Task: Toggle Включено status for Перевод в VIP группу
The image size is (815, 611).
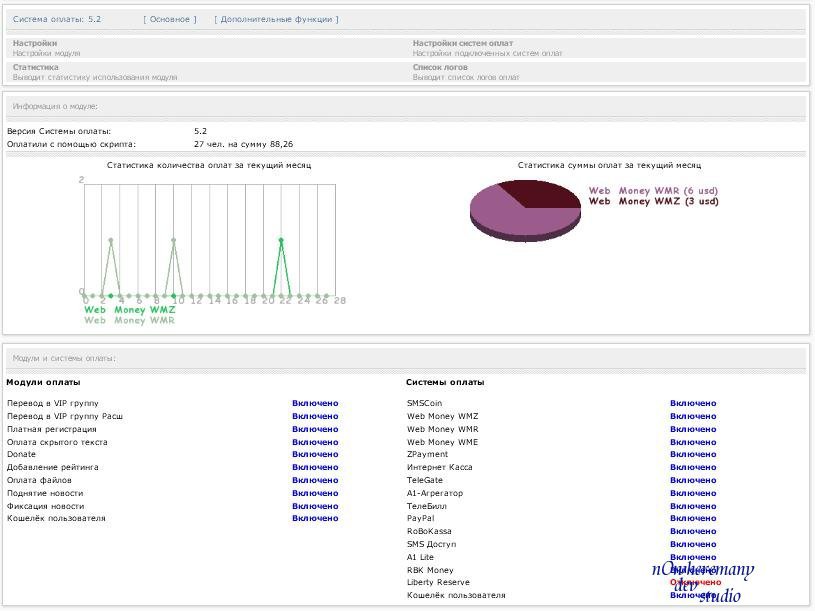Action: coord(315,403)
